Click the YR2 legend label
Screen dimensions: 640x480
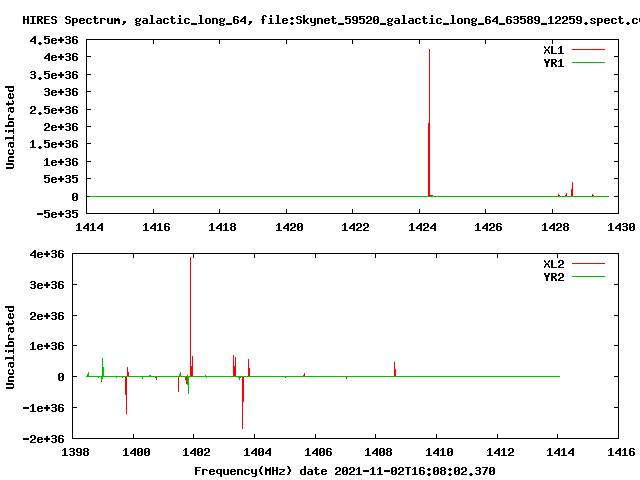[x=553, y=277]
